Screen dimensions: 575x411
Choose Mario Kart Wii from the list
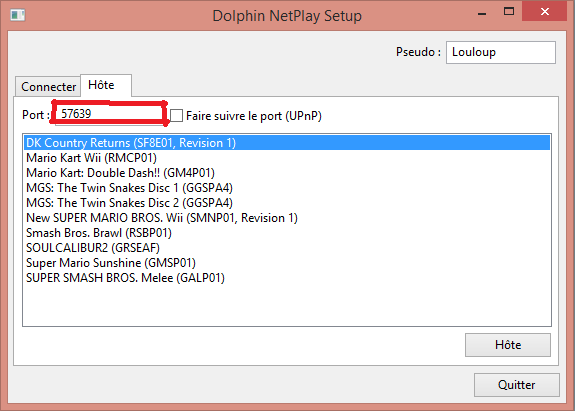click(x=287, y=158)
